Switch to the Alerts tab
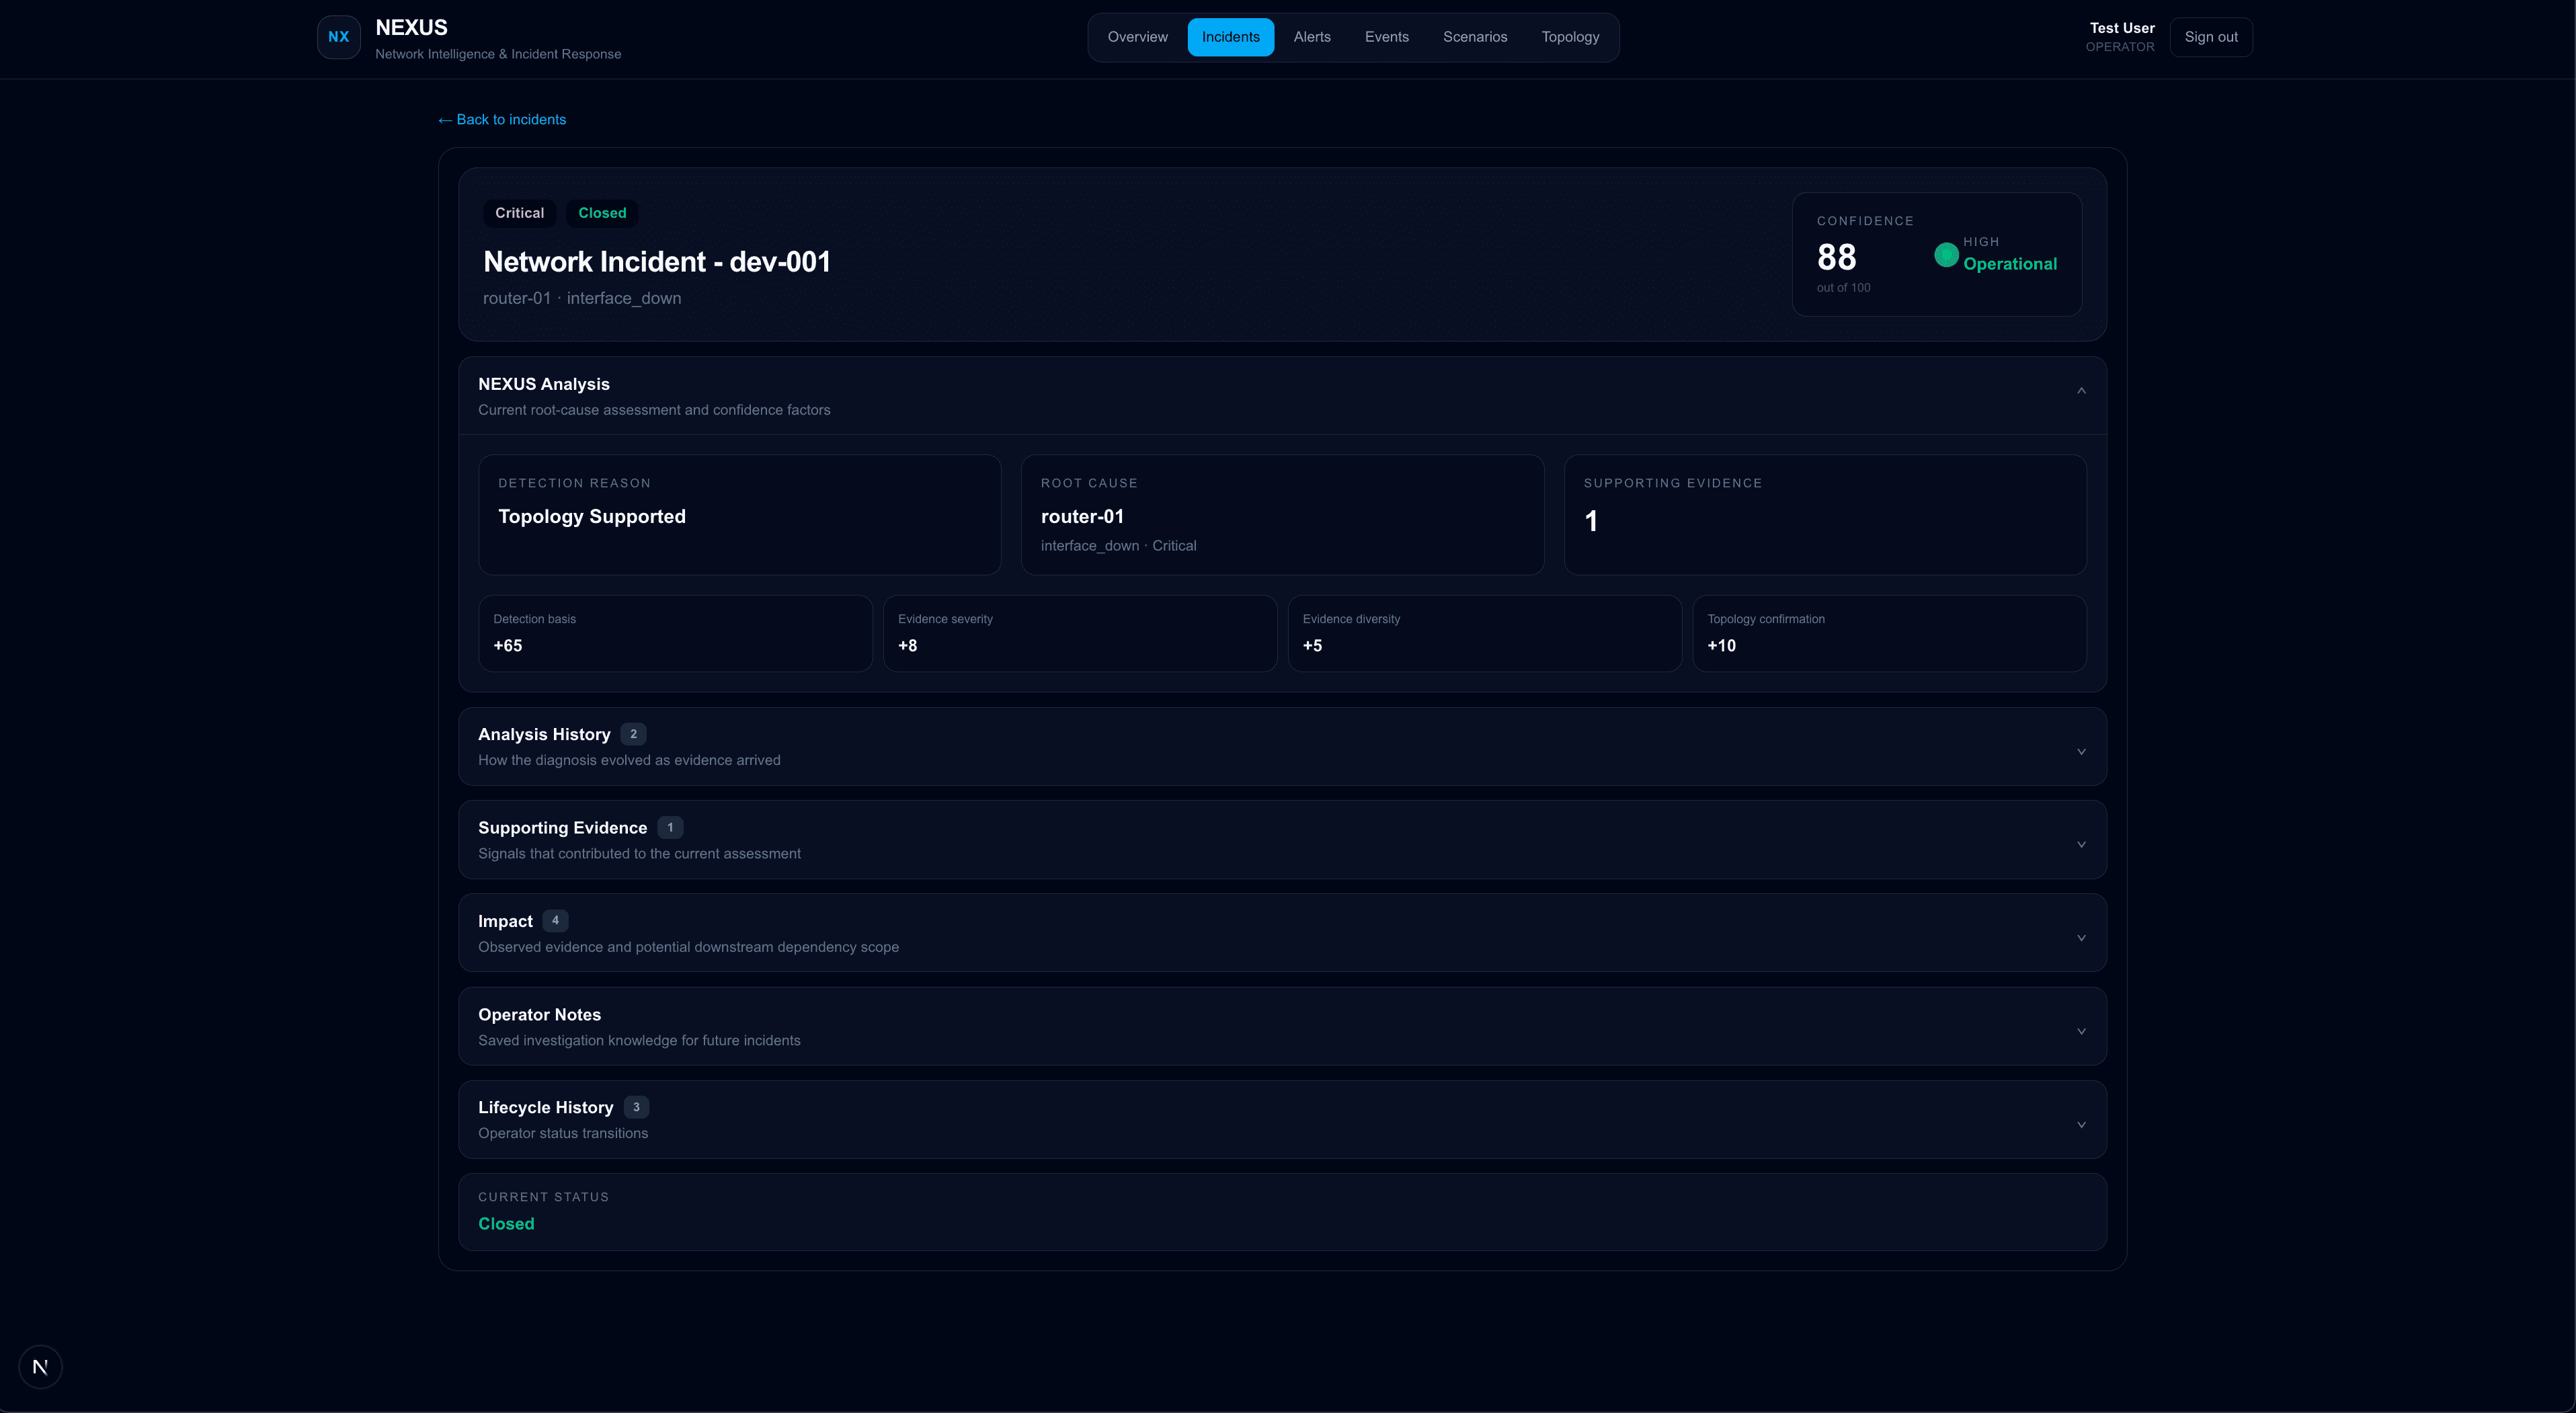The height and width of the screenshot is (1413, 2576). [1312, 37]
